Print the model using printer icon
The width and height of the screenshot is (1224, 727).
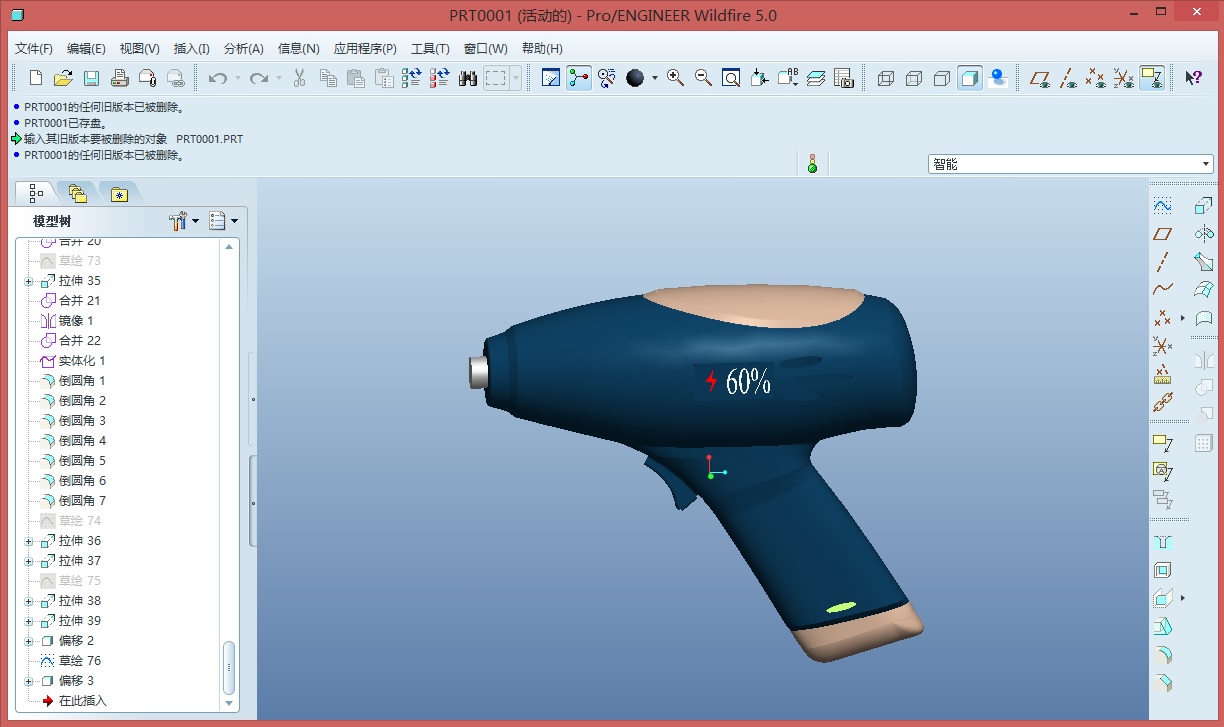coord(119,78)
